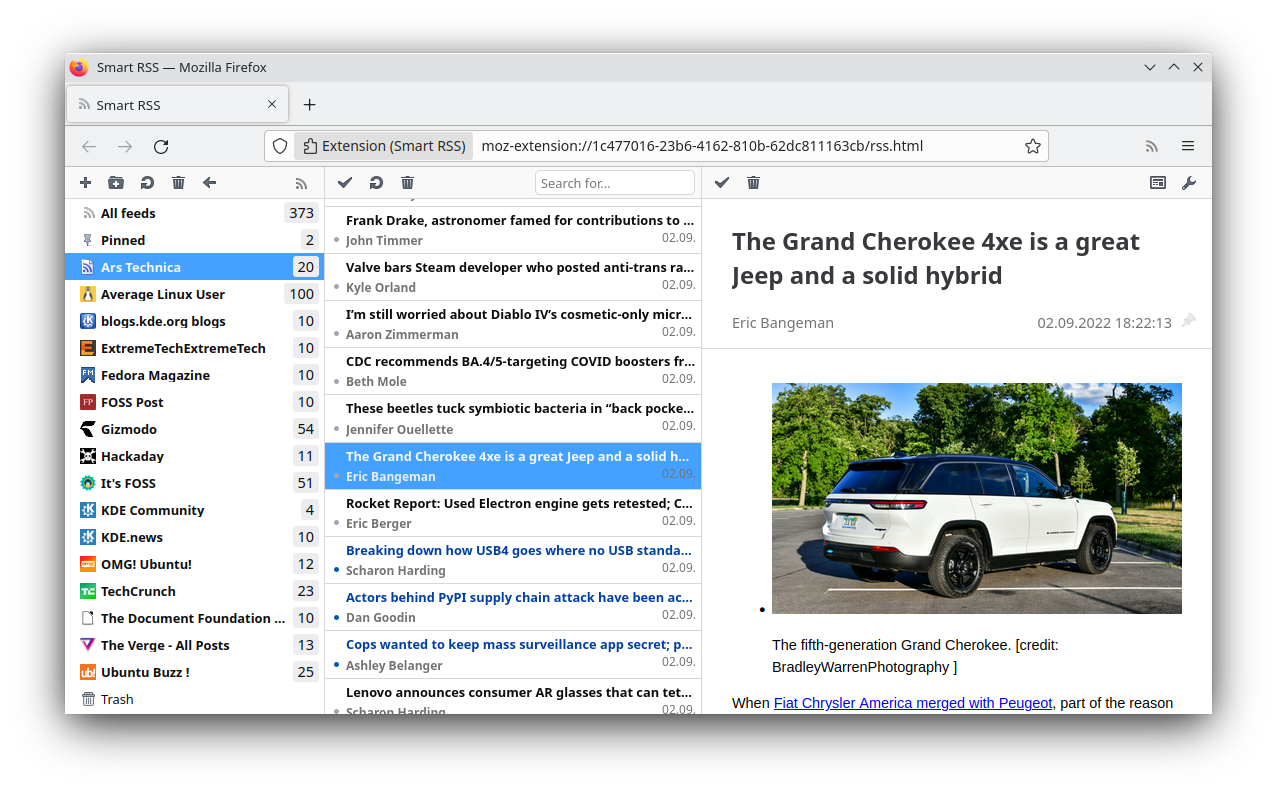Click the left arrow icon in feeds toolbar

209,183
